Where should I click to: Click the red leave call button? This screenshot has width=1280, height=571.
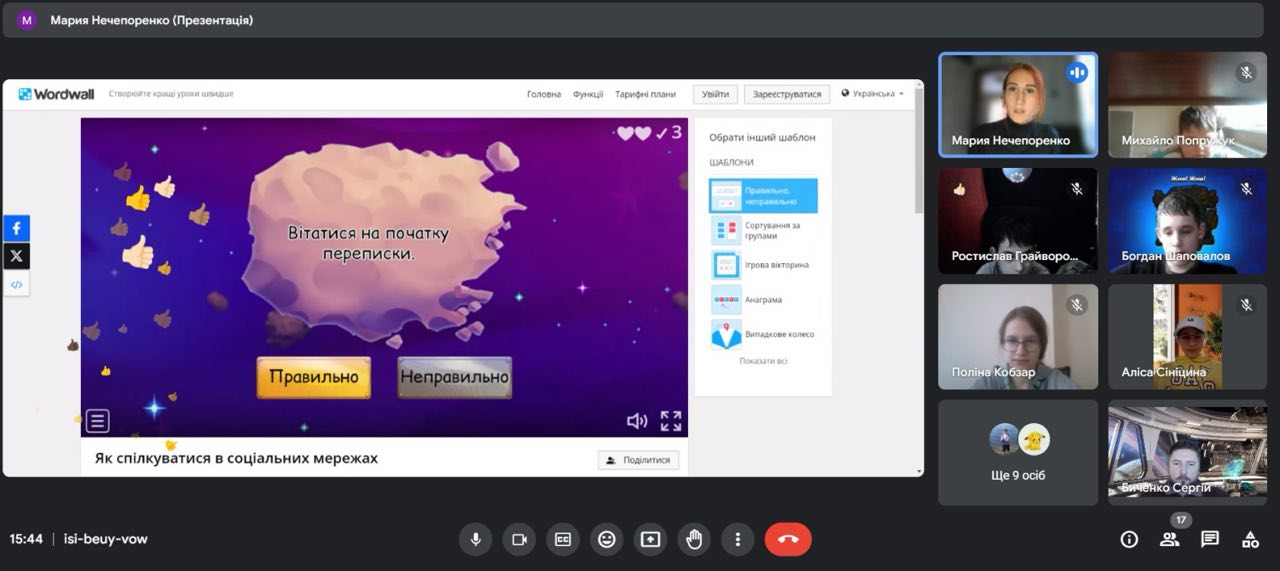(788, 540)
